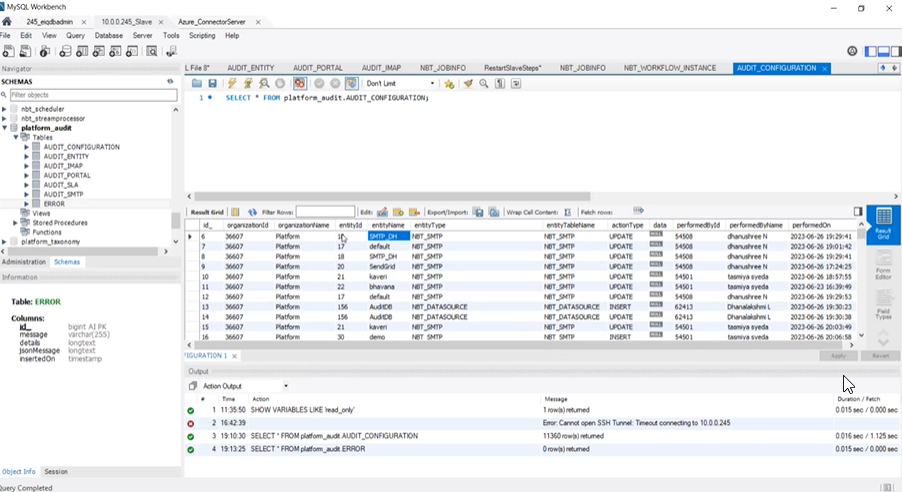Rollback the transaction icon
902x492 pixels.
coord(335,83)
